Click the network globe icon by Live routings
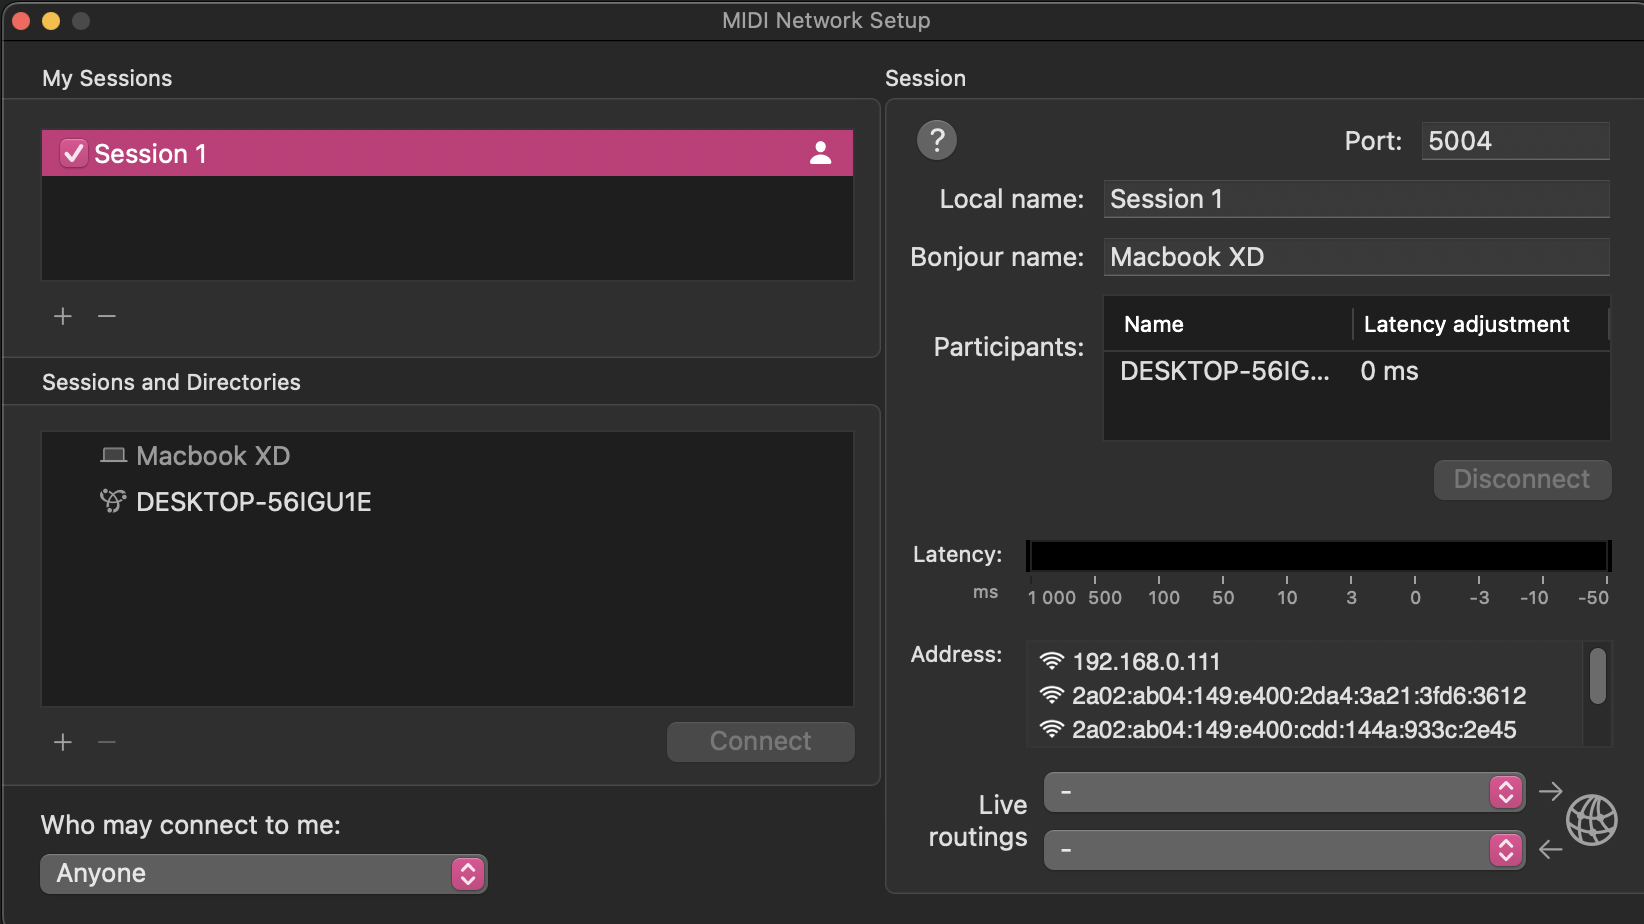 click(1591, 820)
